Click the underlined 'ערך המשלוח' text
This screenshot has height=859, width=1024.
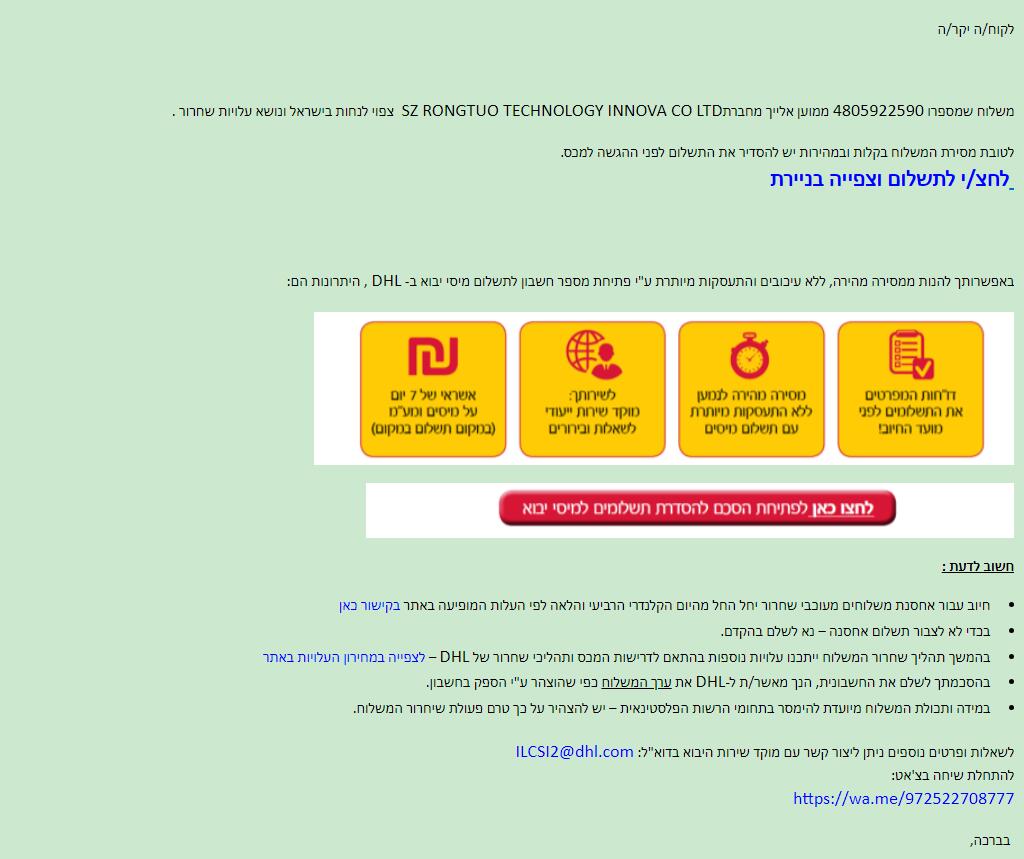(x=636, y=683)
